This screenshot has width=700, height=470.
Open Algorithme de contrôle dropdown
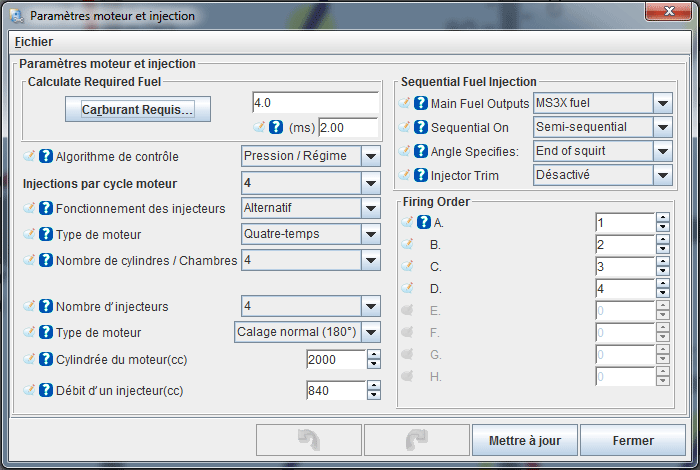371,157
